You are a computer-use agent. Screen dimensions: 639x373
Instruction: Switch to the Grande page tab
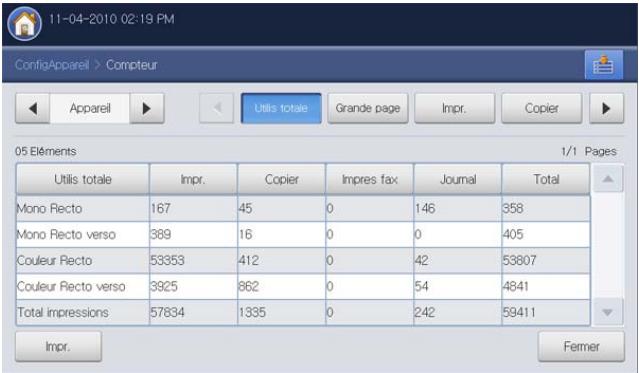368,108
